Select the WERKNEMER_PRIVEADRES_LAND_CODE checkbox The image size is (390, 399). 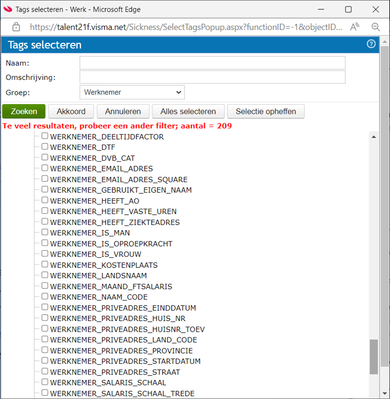[x=45, y=339]
